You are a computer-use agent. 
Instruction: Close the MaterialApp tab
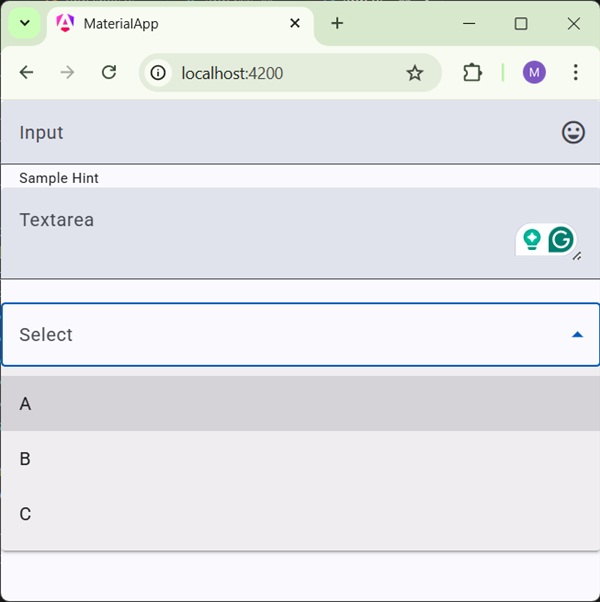point(295,24)
